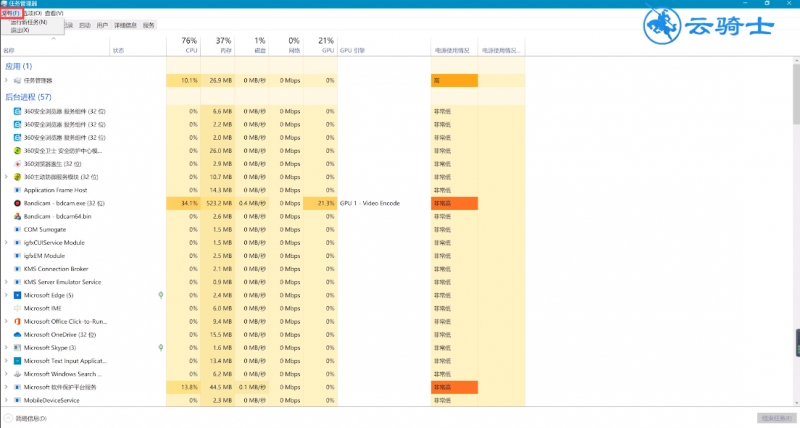The height and width of the screenshot is (428, 800).
Task: Sort by the 网络 column header
Action: click(x=286, y=45)
